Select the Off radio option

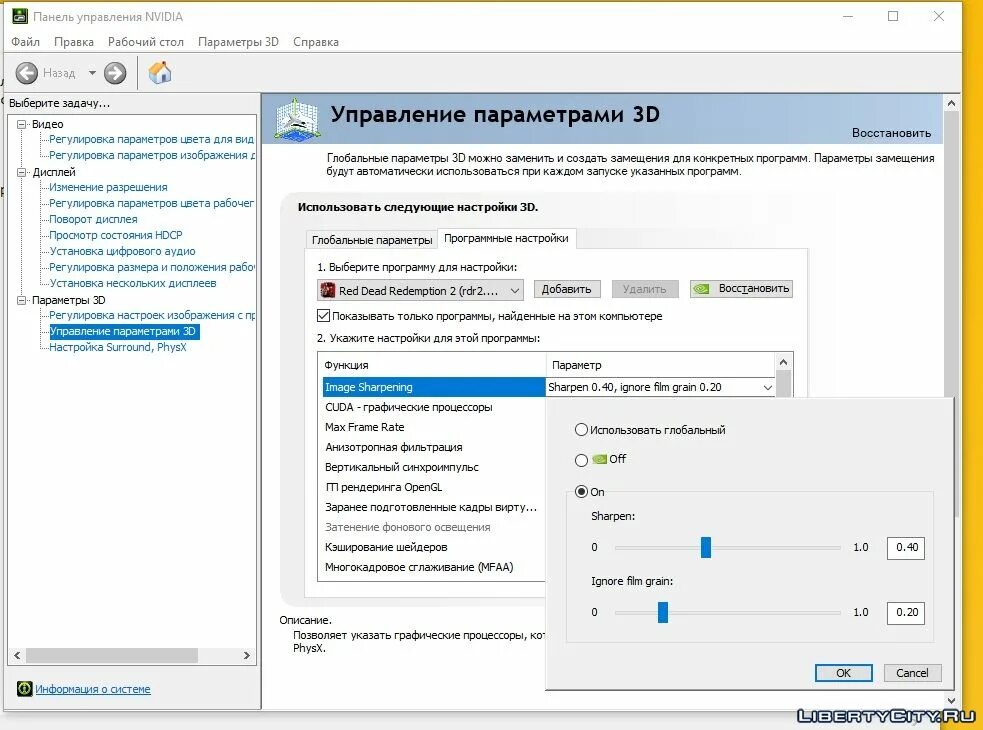[x=581, y=460]
